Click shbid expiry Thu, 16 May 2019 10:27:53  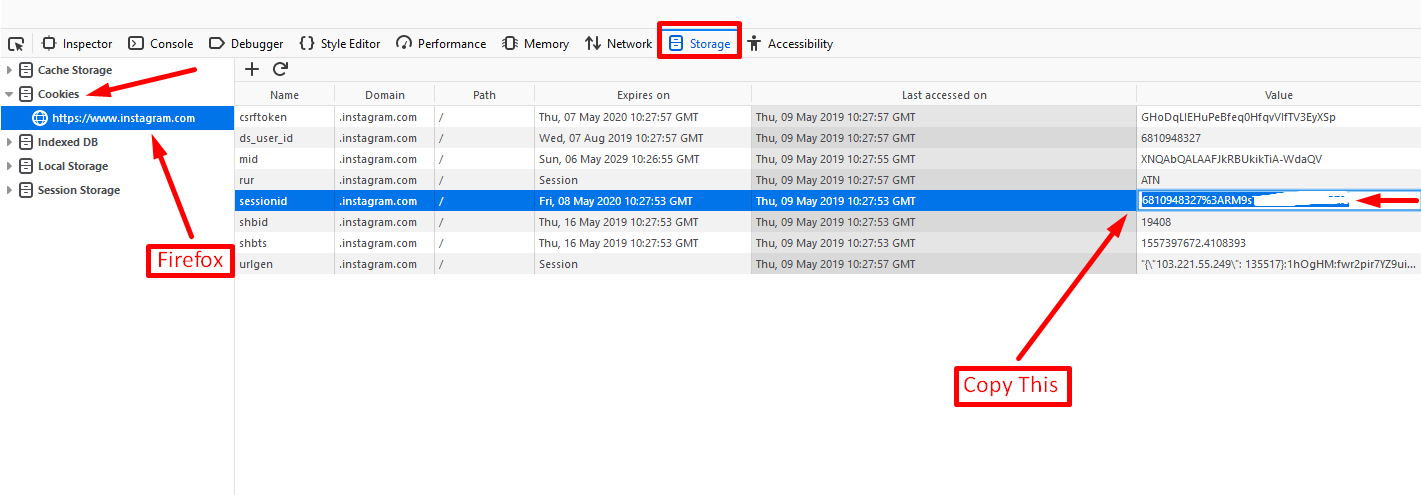618,222
